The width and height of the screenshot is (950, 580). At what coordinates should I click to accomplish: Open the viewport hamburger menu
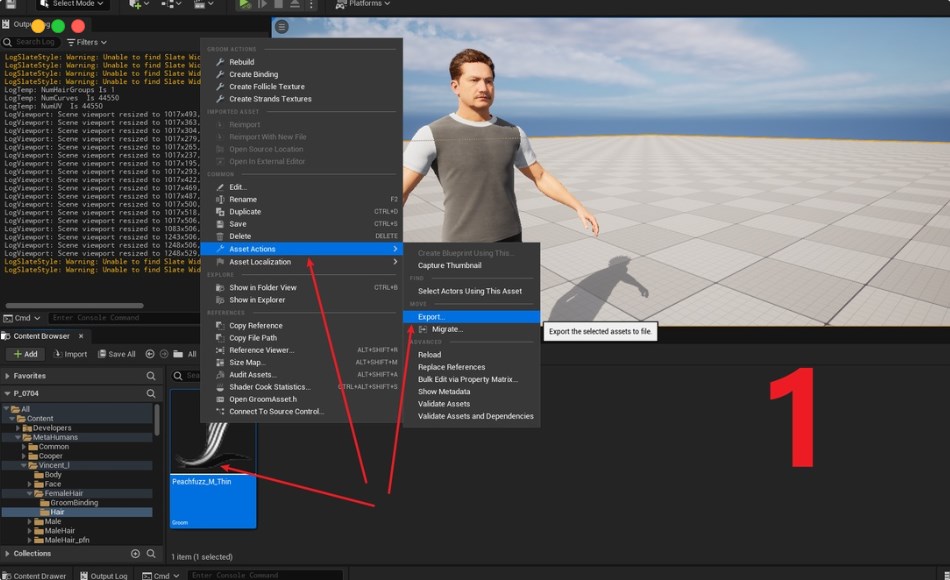click(x=282, y=27)
